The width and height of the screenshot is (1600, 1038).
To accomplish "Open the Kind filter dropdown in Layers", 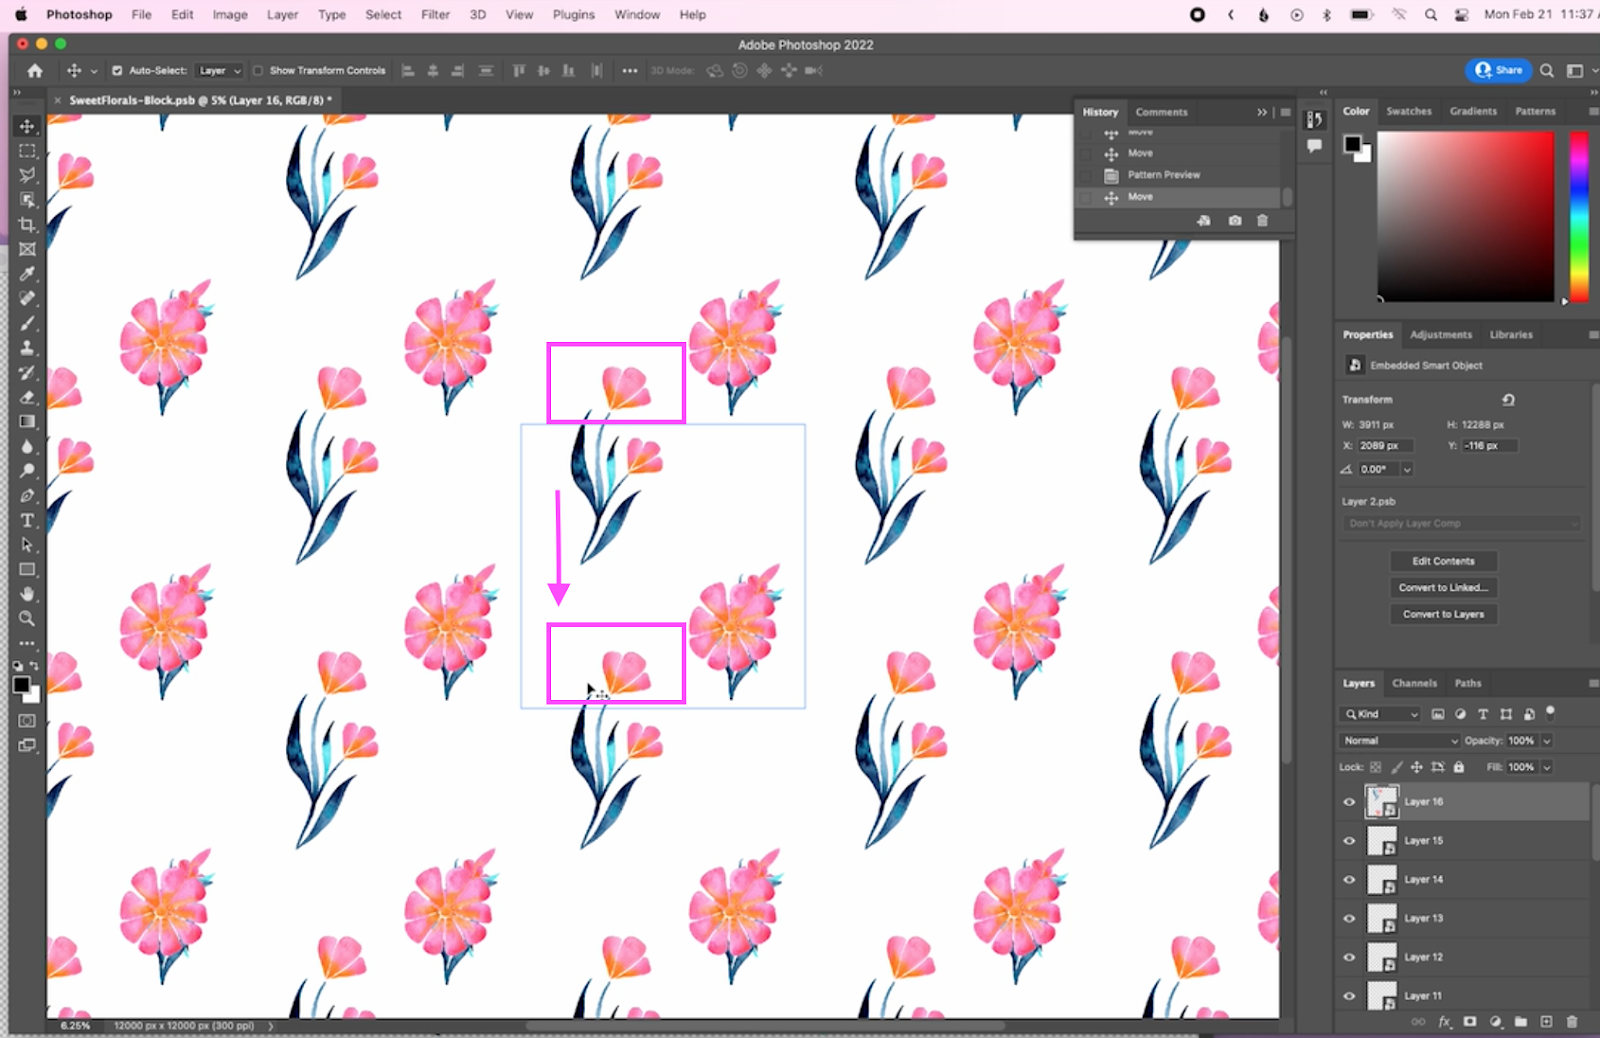I will (x=1380, y=714).
